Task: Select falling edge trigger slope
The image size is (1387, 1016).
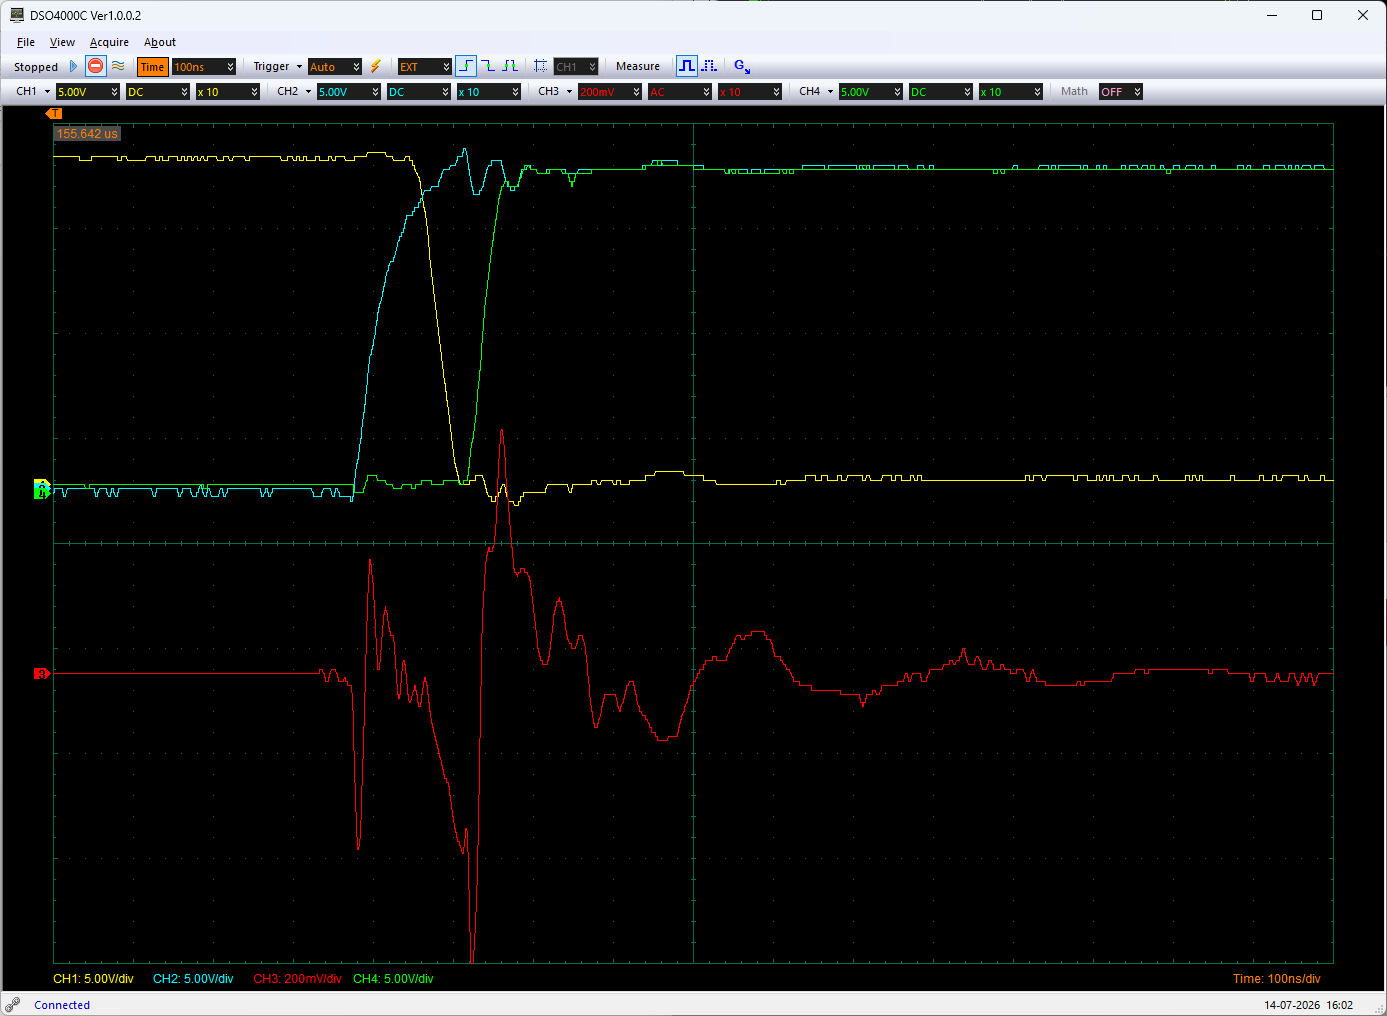Action: click(x=488, y=66)
